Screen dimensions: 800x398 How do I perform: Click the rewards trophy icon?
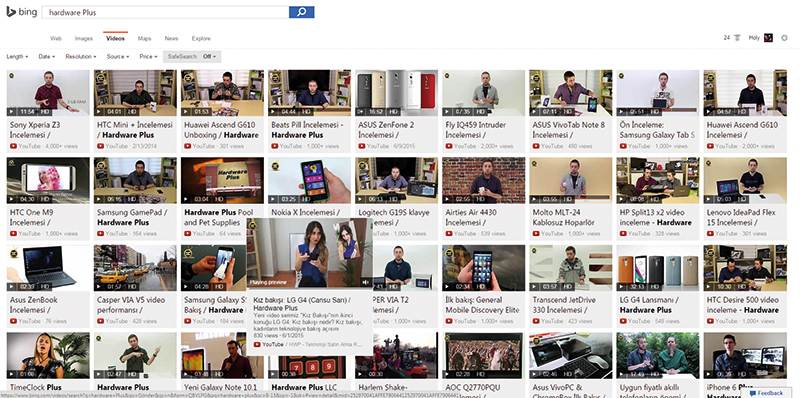coord(737,38)
